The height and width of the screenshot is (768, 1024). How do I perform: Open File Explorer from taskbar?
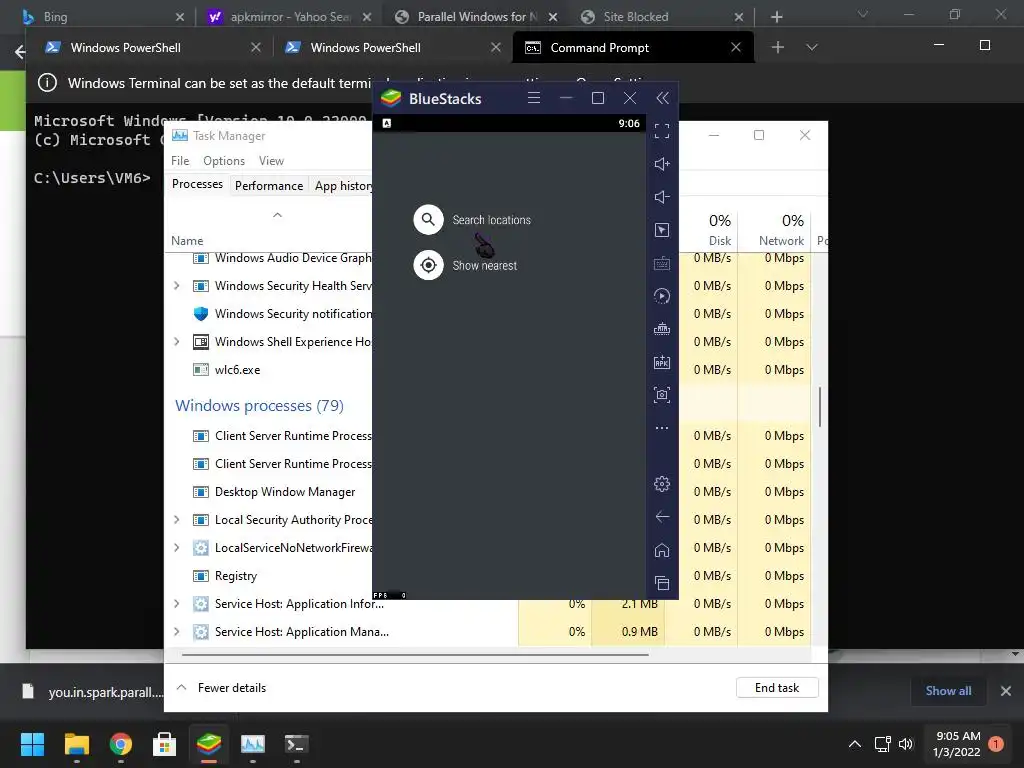(x=76, y=744)
